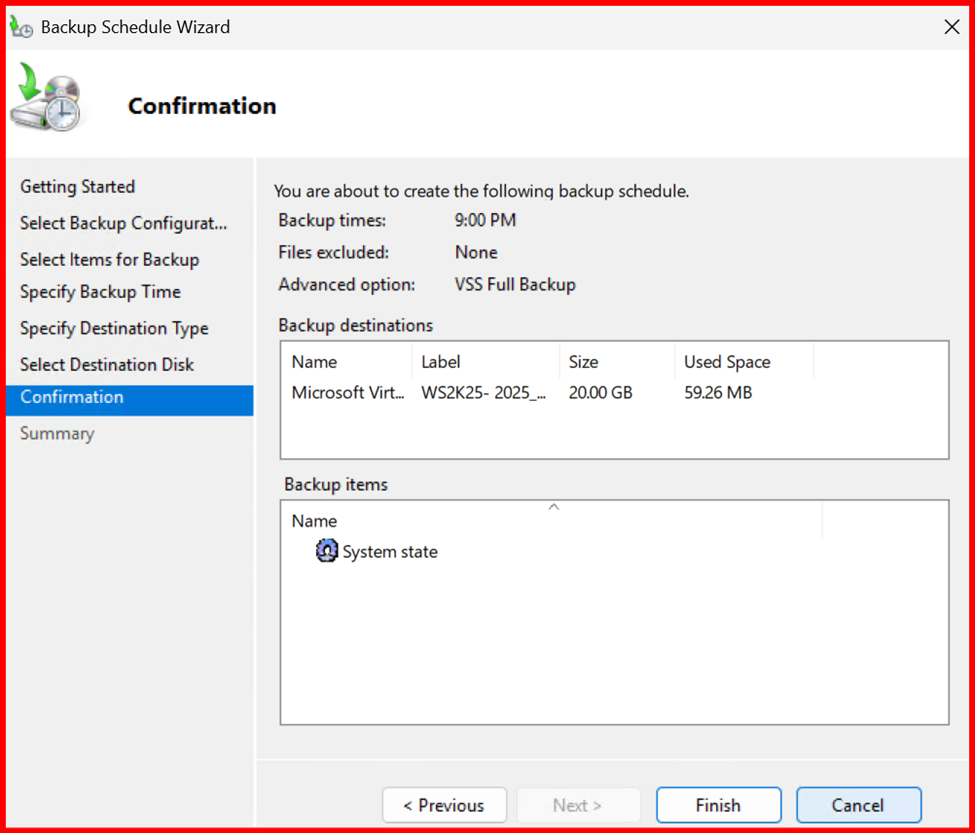Viewport: 975px width, 833px height.
Task: Select the System state backup item
Action: point(389,552)
